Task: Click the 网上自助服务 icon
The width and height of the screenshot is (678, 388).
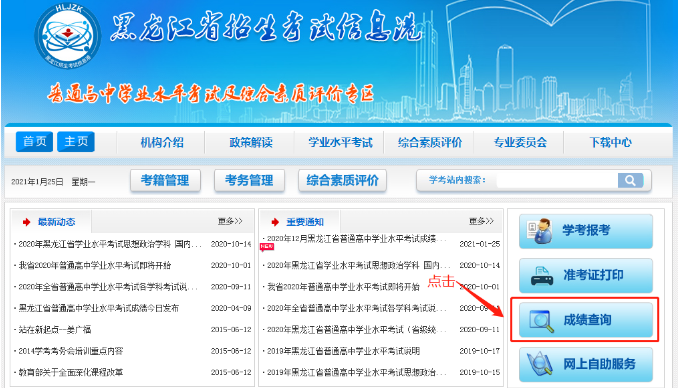Action: pos(540,364)
